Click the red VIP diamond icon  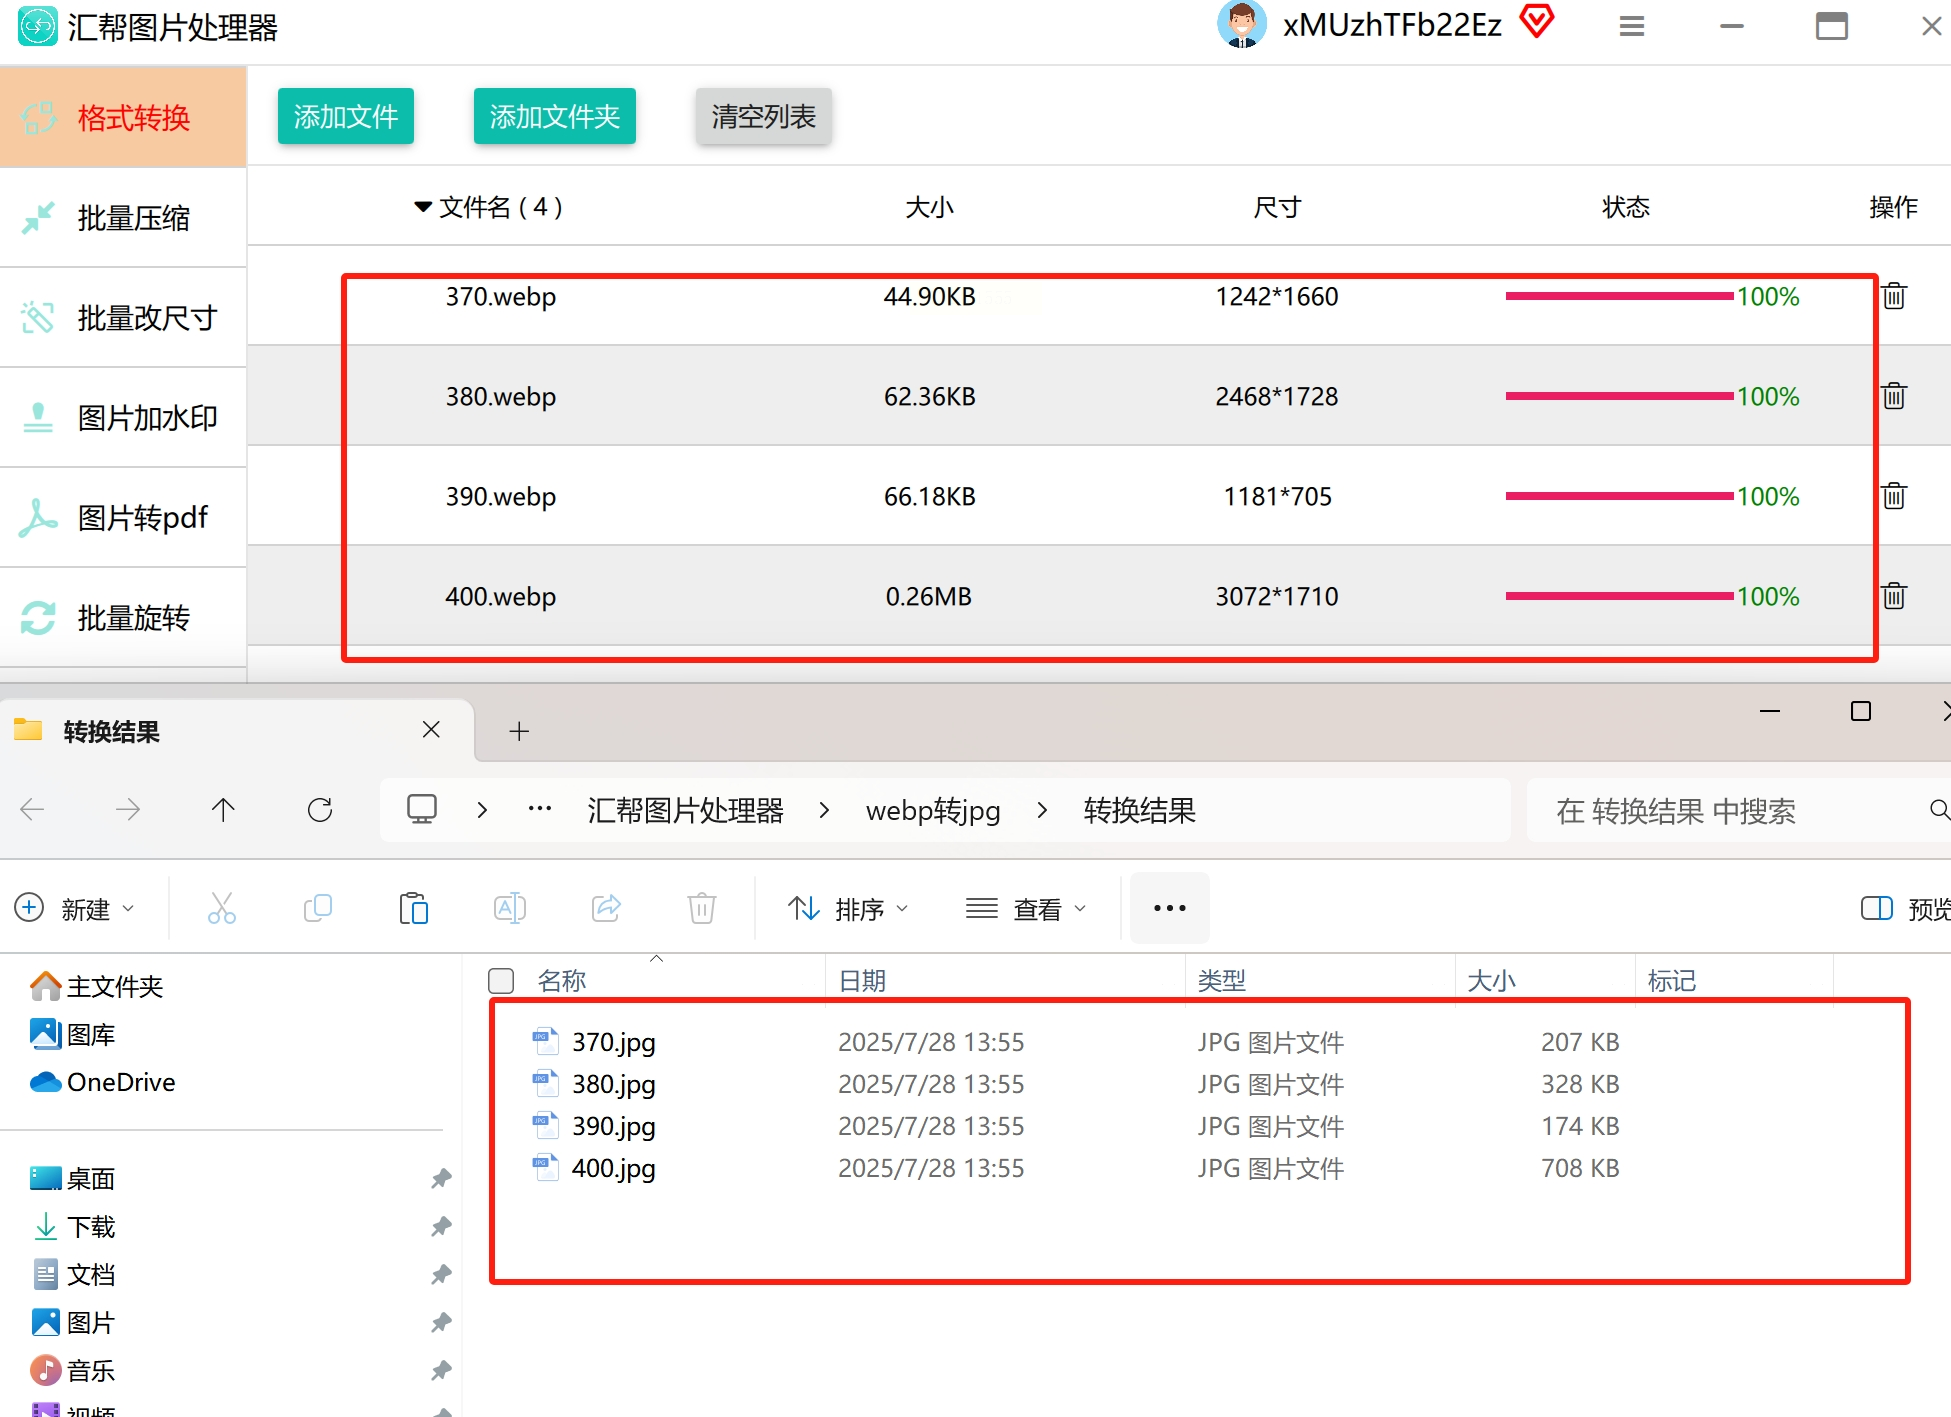[x=1537, y=21]
